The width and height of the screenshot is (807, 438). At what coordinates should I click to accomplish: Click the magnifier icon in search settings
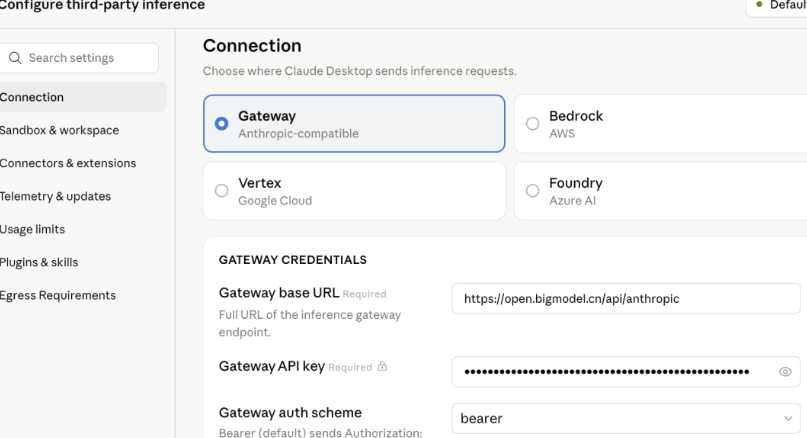[15, 58]
